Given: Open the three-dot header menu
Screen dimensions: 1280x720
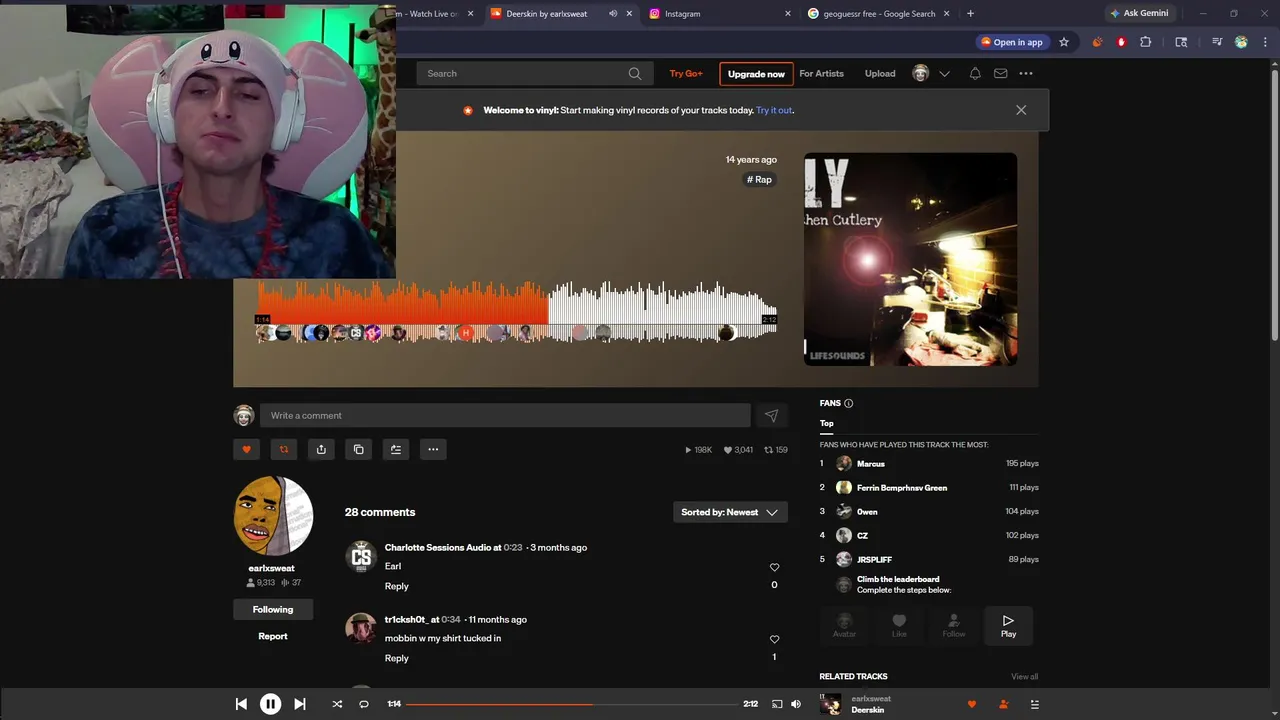Looking at the screenshot, I should [x=1026, y=73].
